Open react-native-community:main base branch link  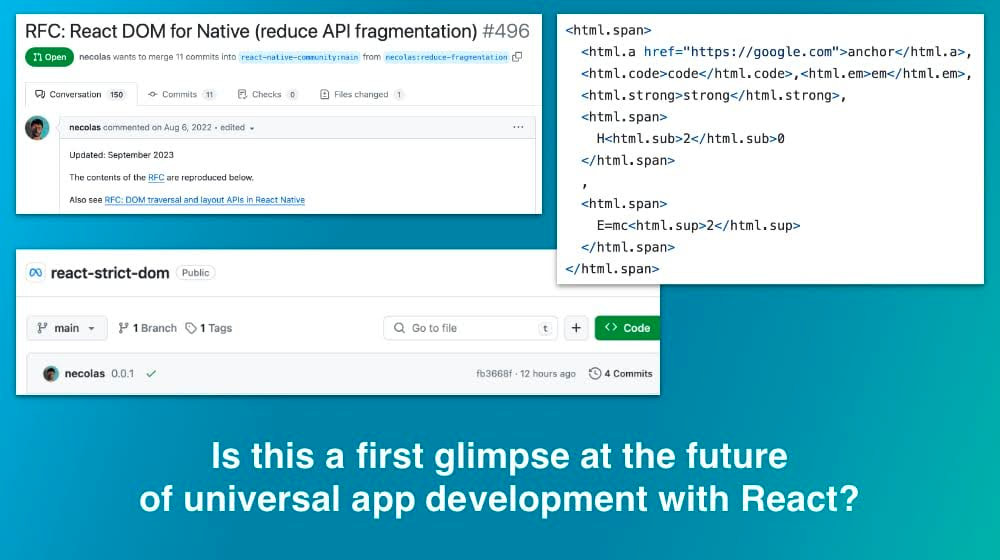coord(299,57)
